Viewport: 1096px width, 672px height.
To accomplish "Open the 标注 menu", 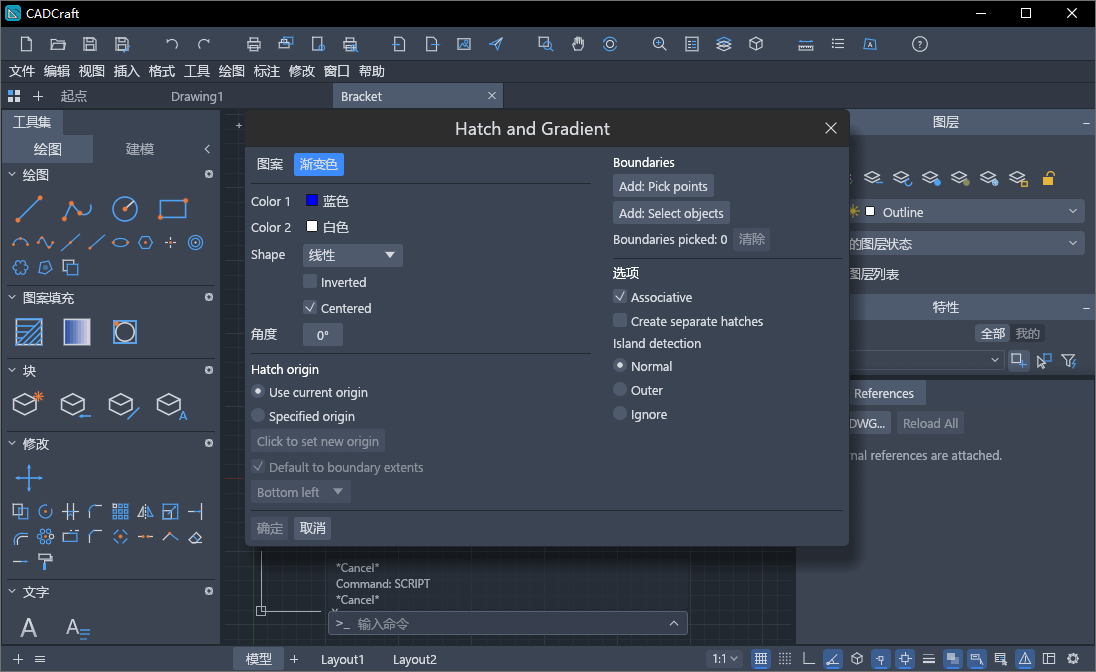I will click(266, 71).
